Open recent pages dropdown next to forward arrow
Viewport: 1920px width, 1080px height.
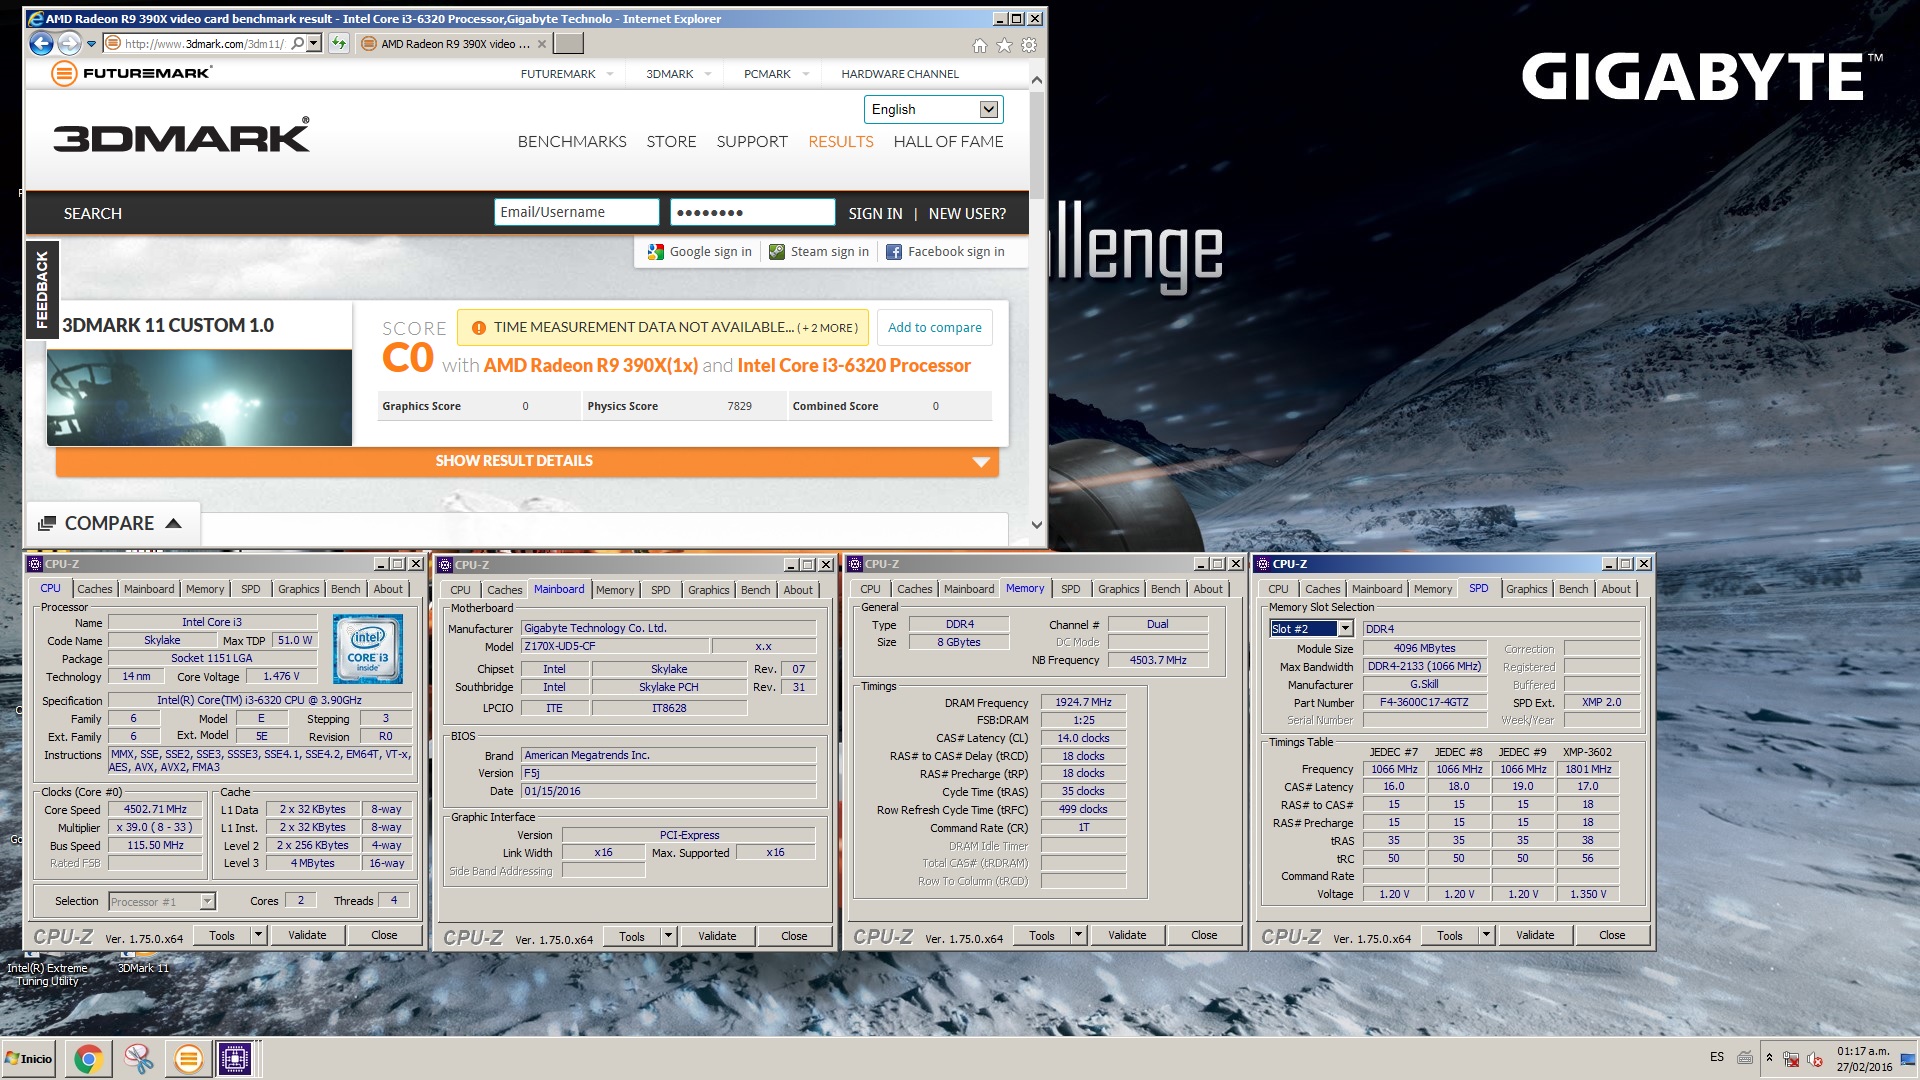91,44
